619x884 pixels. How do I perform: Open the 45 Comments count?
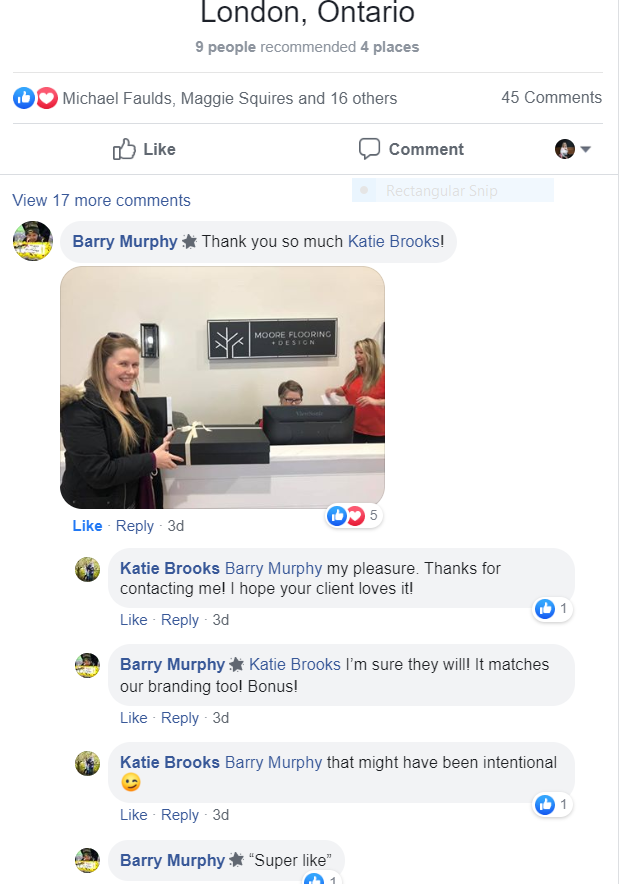551,98
